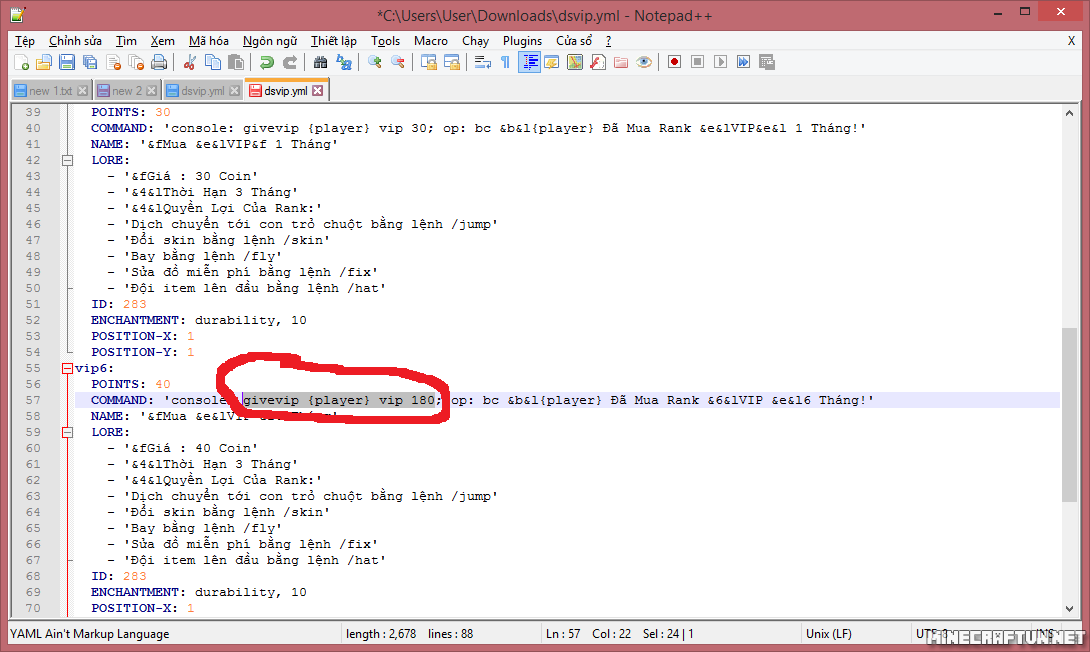This screenshot has height=652, width=1090.
Task: Toggle Show All Characters pilcrow icon
Action: 505,63
